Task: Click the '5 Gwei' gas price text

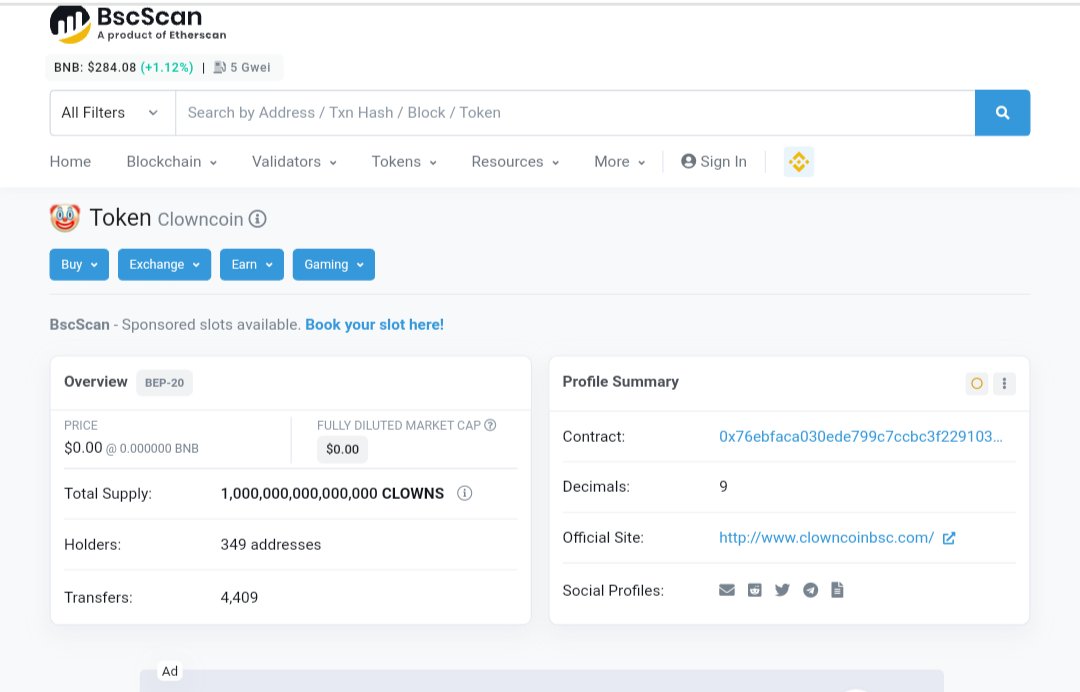Action: [x=250, y=67]
